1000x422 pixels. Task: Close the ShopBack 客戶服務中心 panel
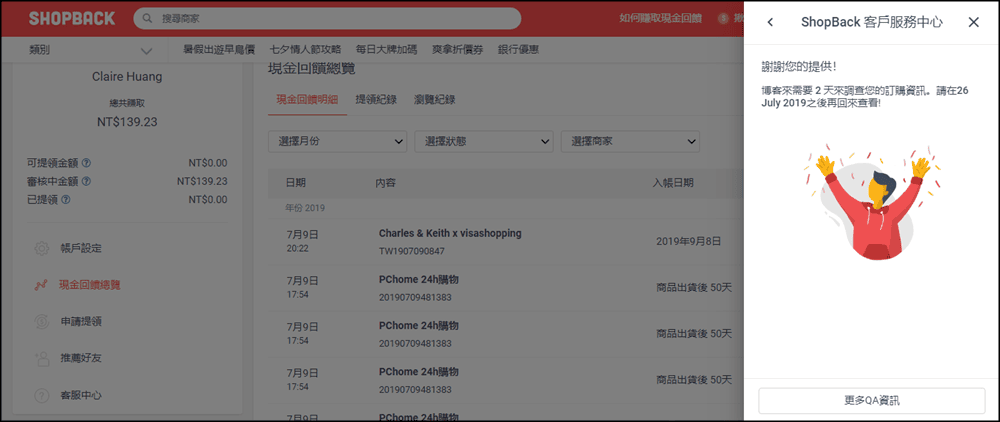point(973,22)
